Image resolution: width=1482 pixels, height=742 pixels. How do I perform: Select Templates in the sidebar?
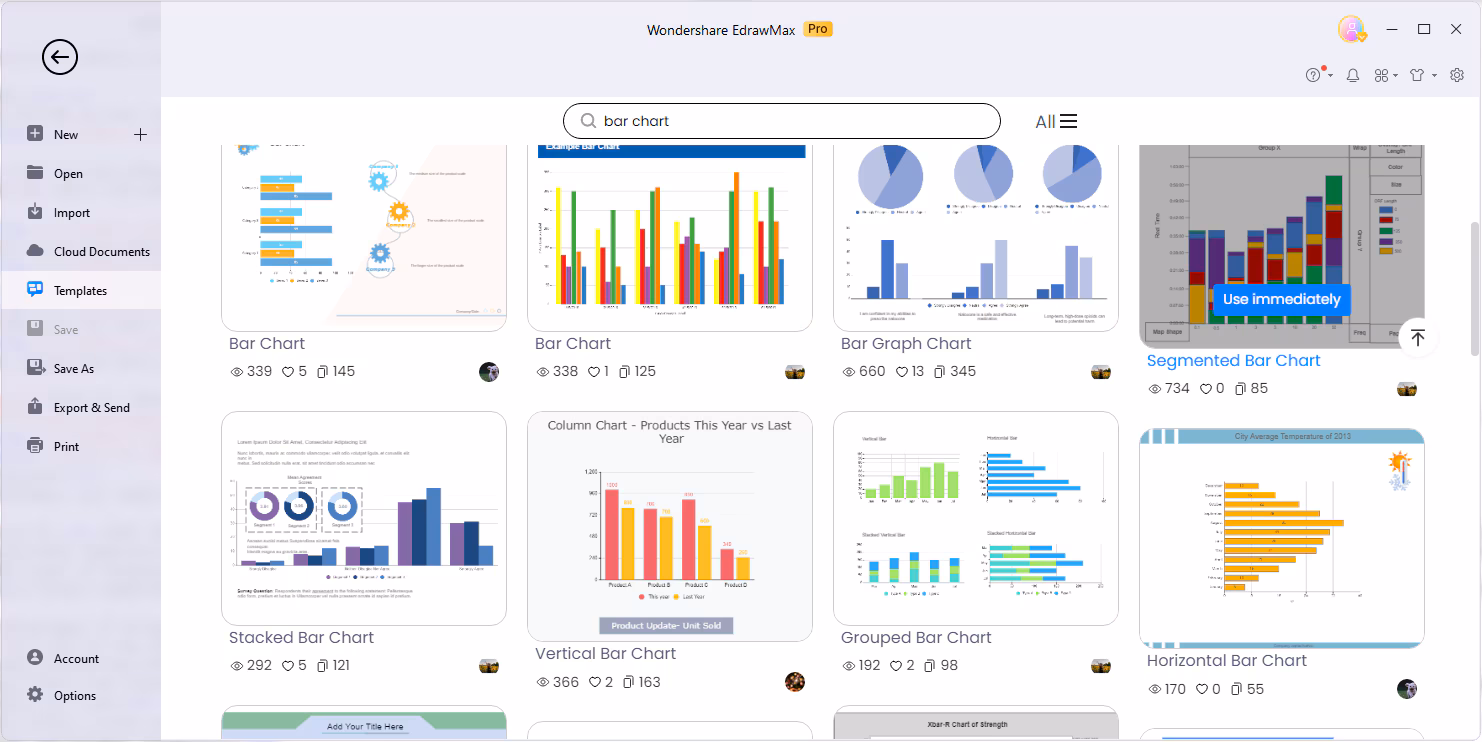[80, 291]
